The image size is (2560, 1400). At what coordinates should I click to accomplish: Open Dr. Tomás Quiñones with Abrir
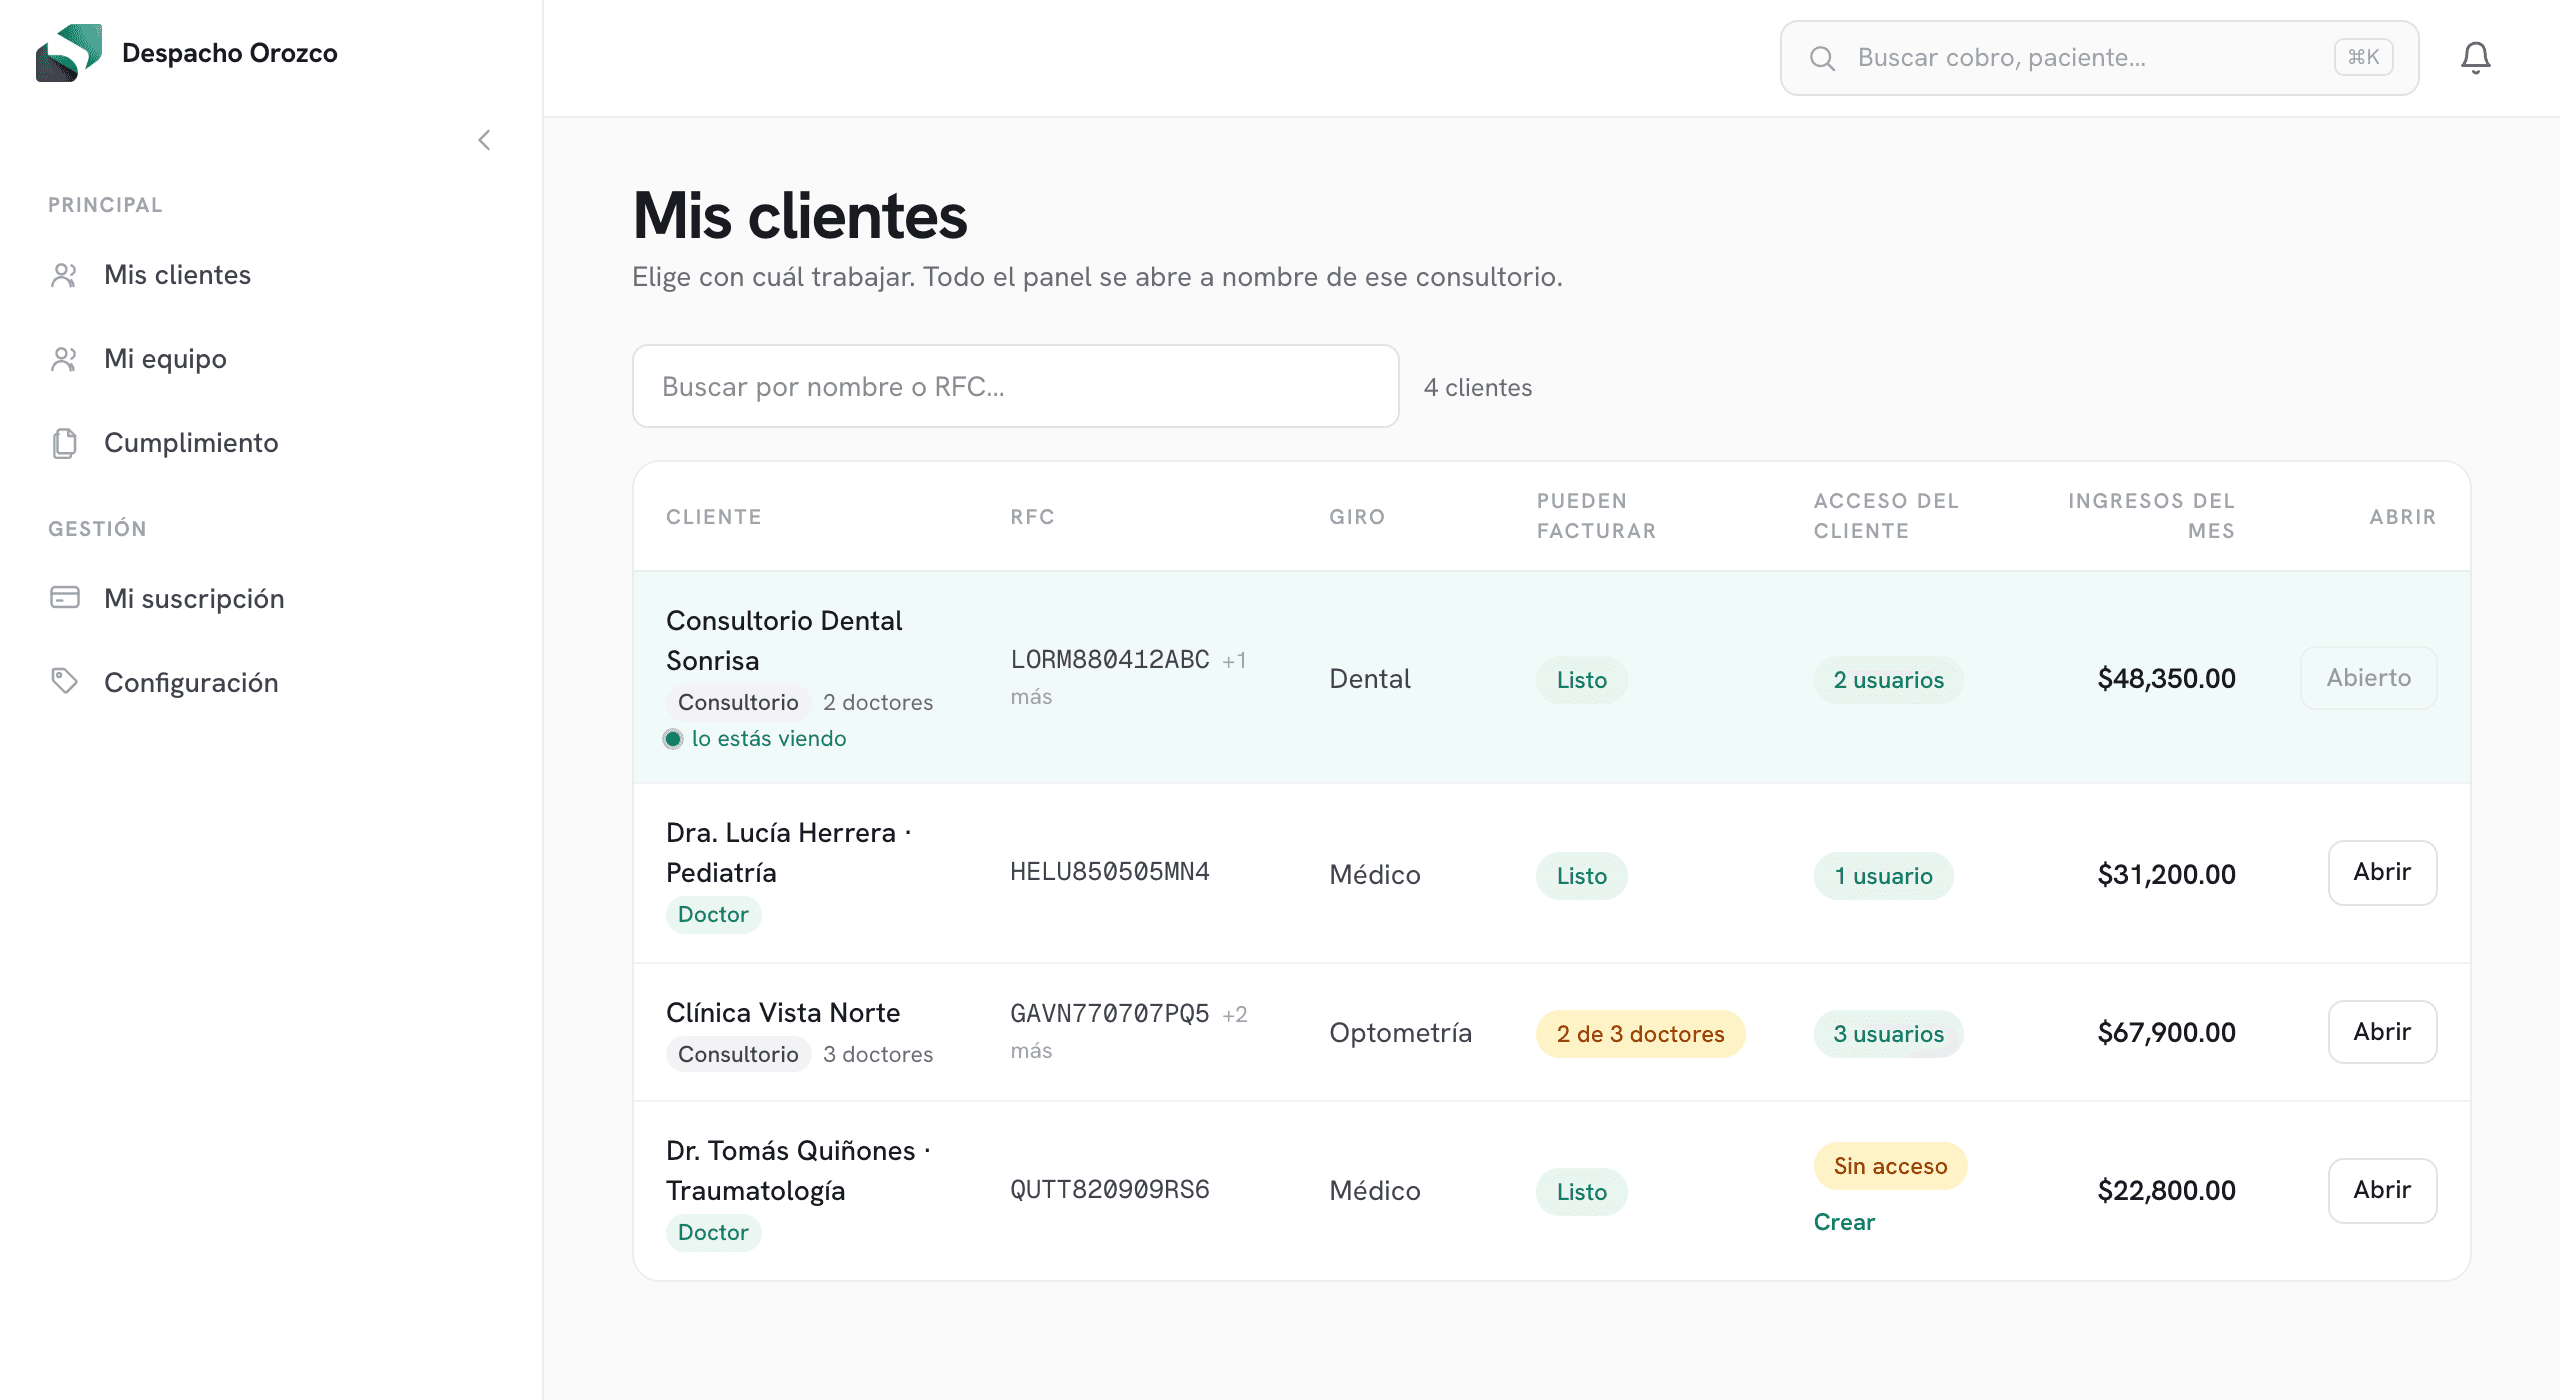pos(2382,1191)
